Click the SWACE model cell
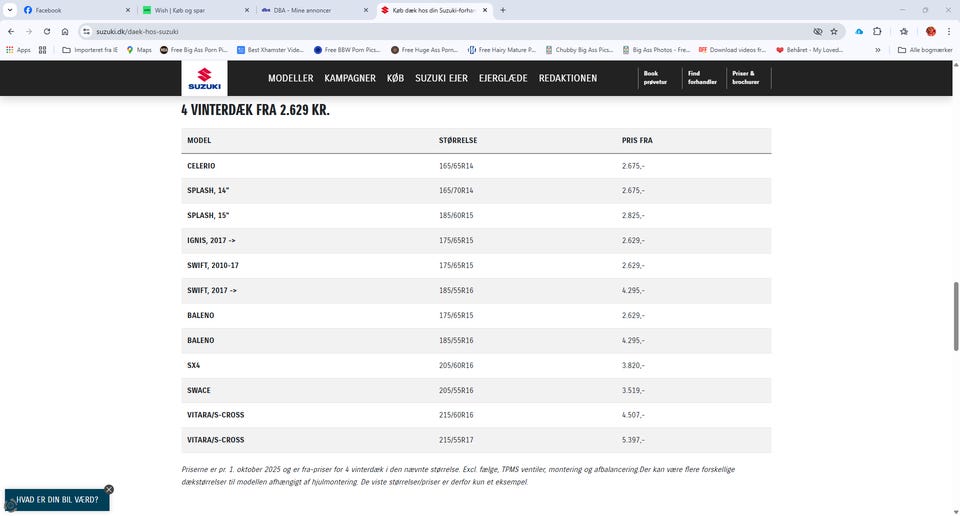 pos(198,391)
